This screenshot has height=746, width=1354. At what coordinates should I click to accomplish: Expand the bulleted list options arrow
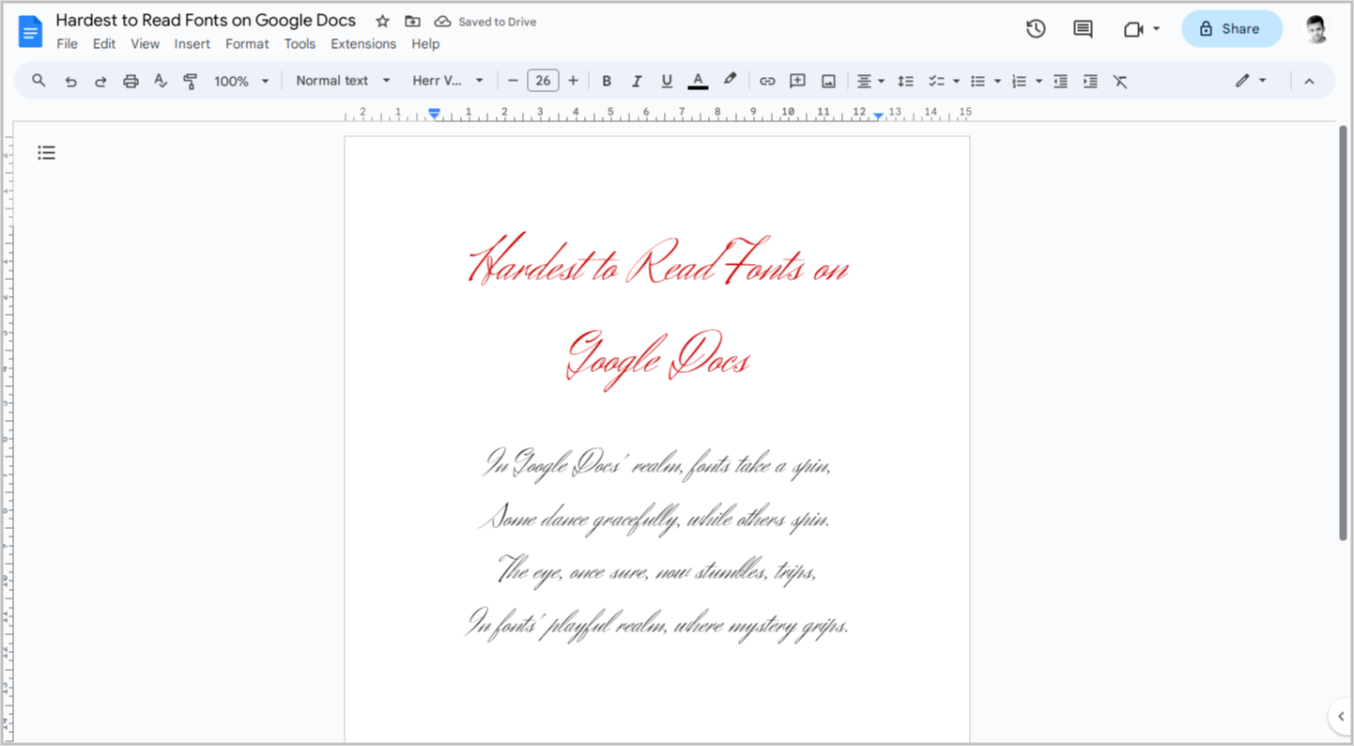pyautogui.click(x=997, y=81)
